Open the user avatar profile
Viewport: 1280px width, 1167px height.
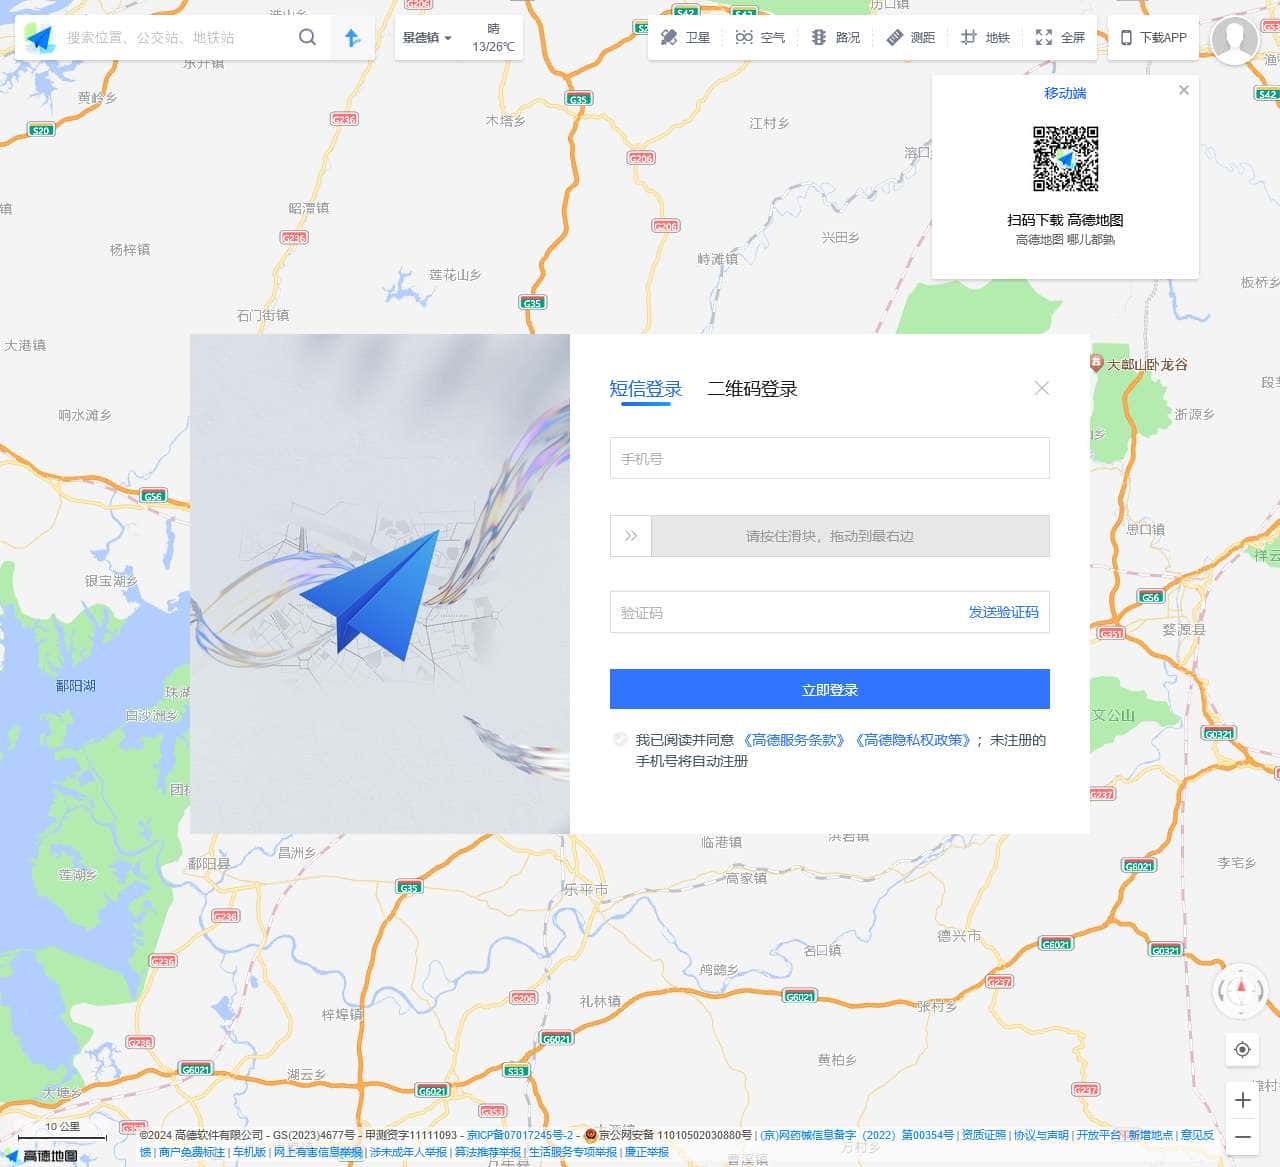coord(1237,41)
